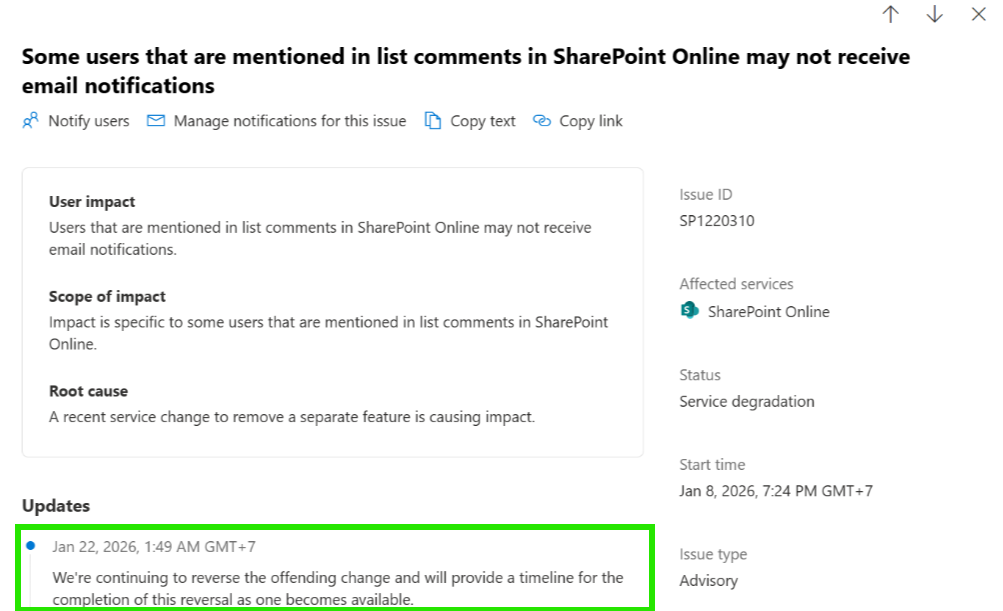Click the Issue type label
Viewport: 1003px width, 611px height.
(x=713, y=555)
